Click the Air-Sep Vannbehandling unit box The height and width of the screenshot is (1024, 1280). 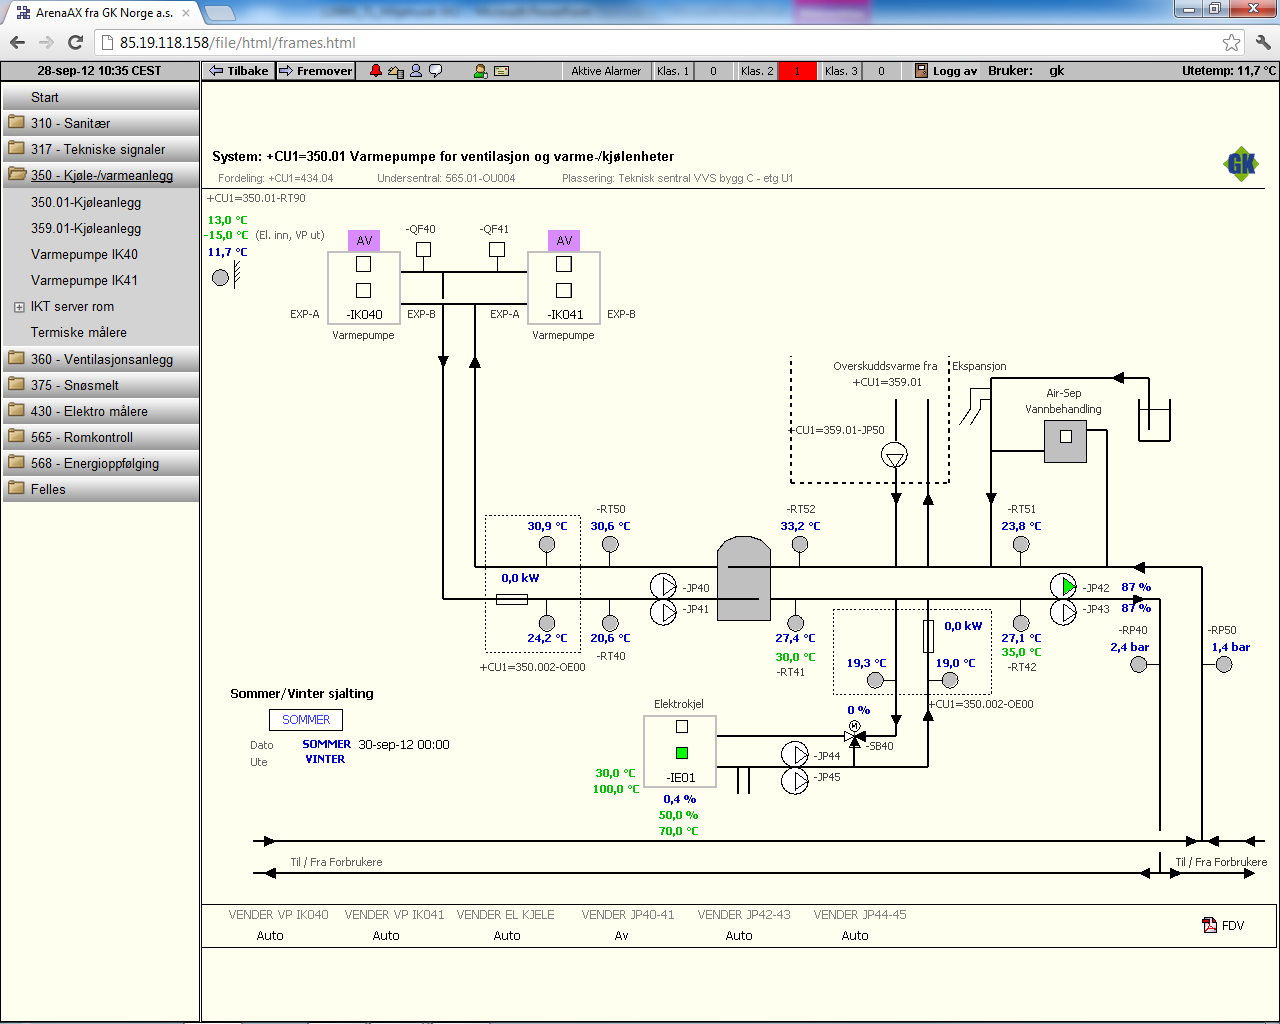tap(1066, 441)
